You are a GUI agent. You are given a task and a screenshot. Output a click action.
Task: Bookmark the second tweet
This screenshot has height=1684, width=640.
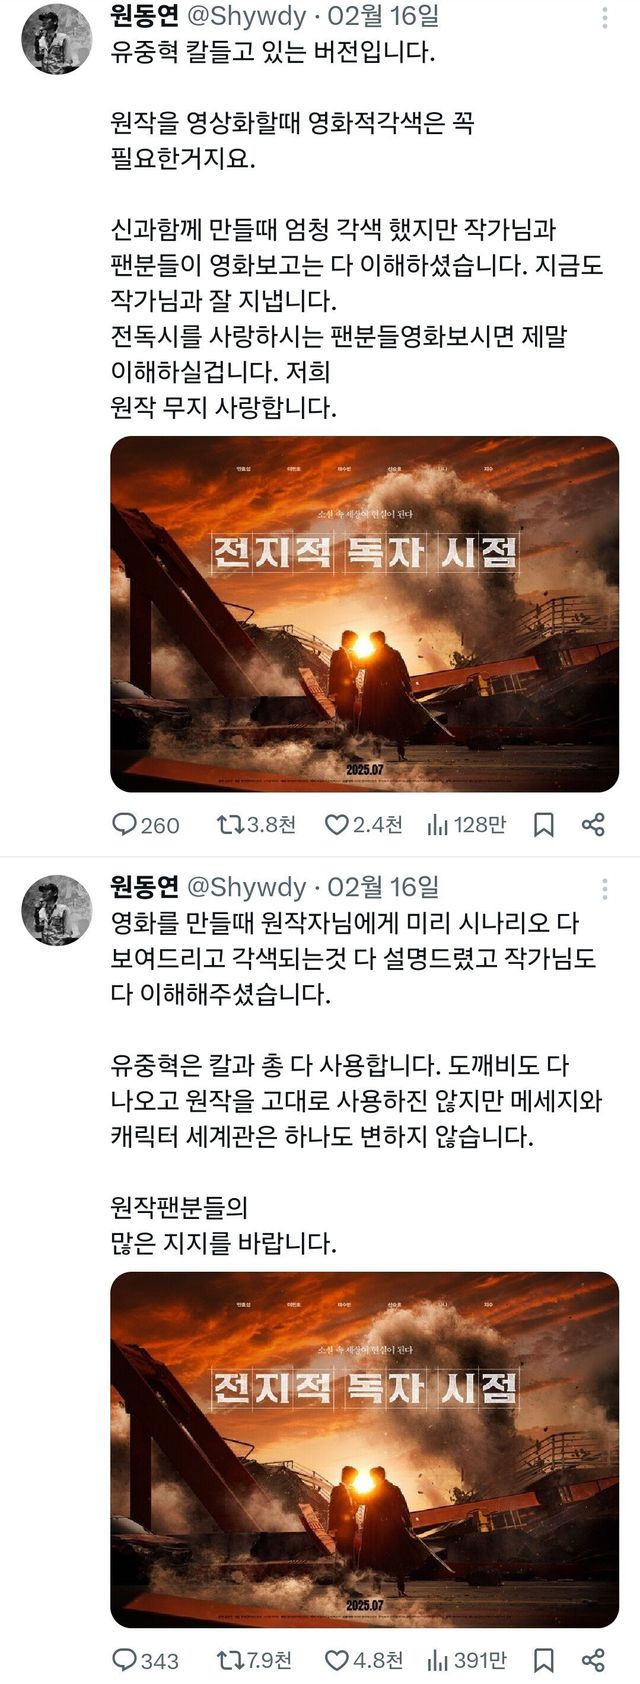[x=544, y=1660]
